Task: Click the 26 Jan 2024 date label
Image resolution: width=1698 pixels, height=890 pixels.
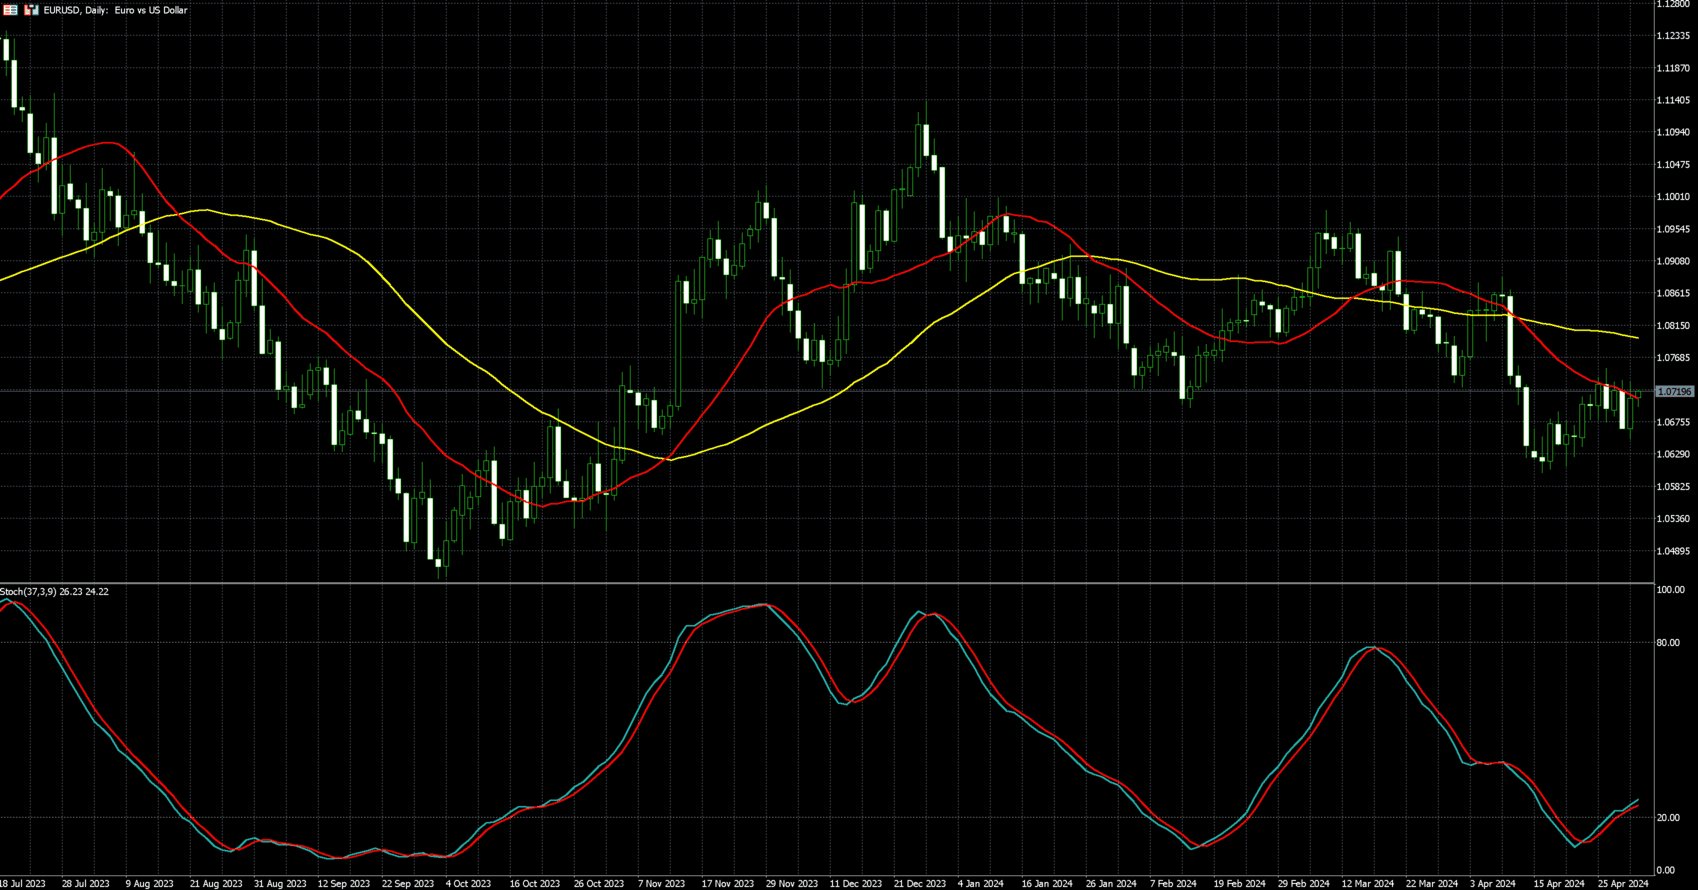Action: pos(1111,884)
